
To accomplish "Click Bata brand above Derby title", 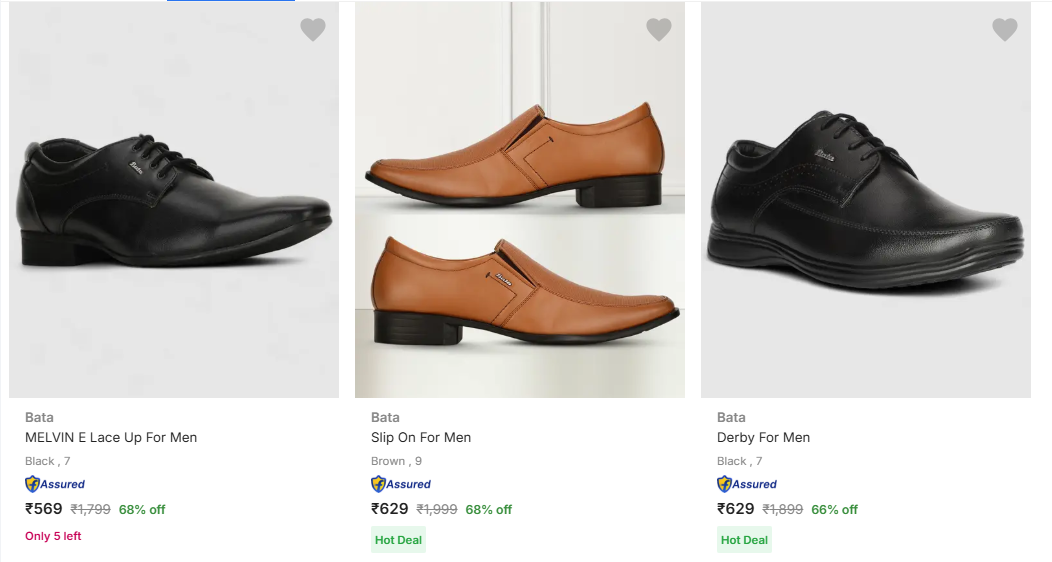I will pyautogui.click(x=731, y=417).
